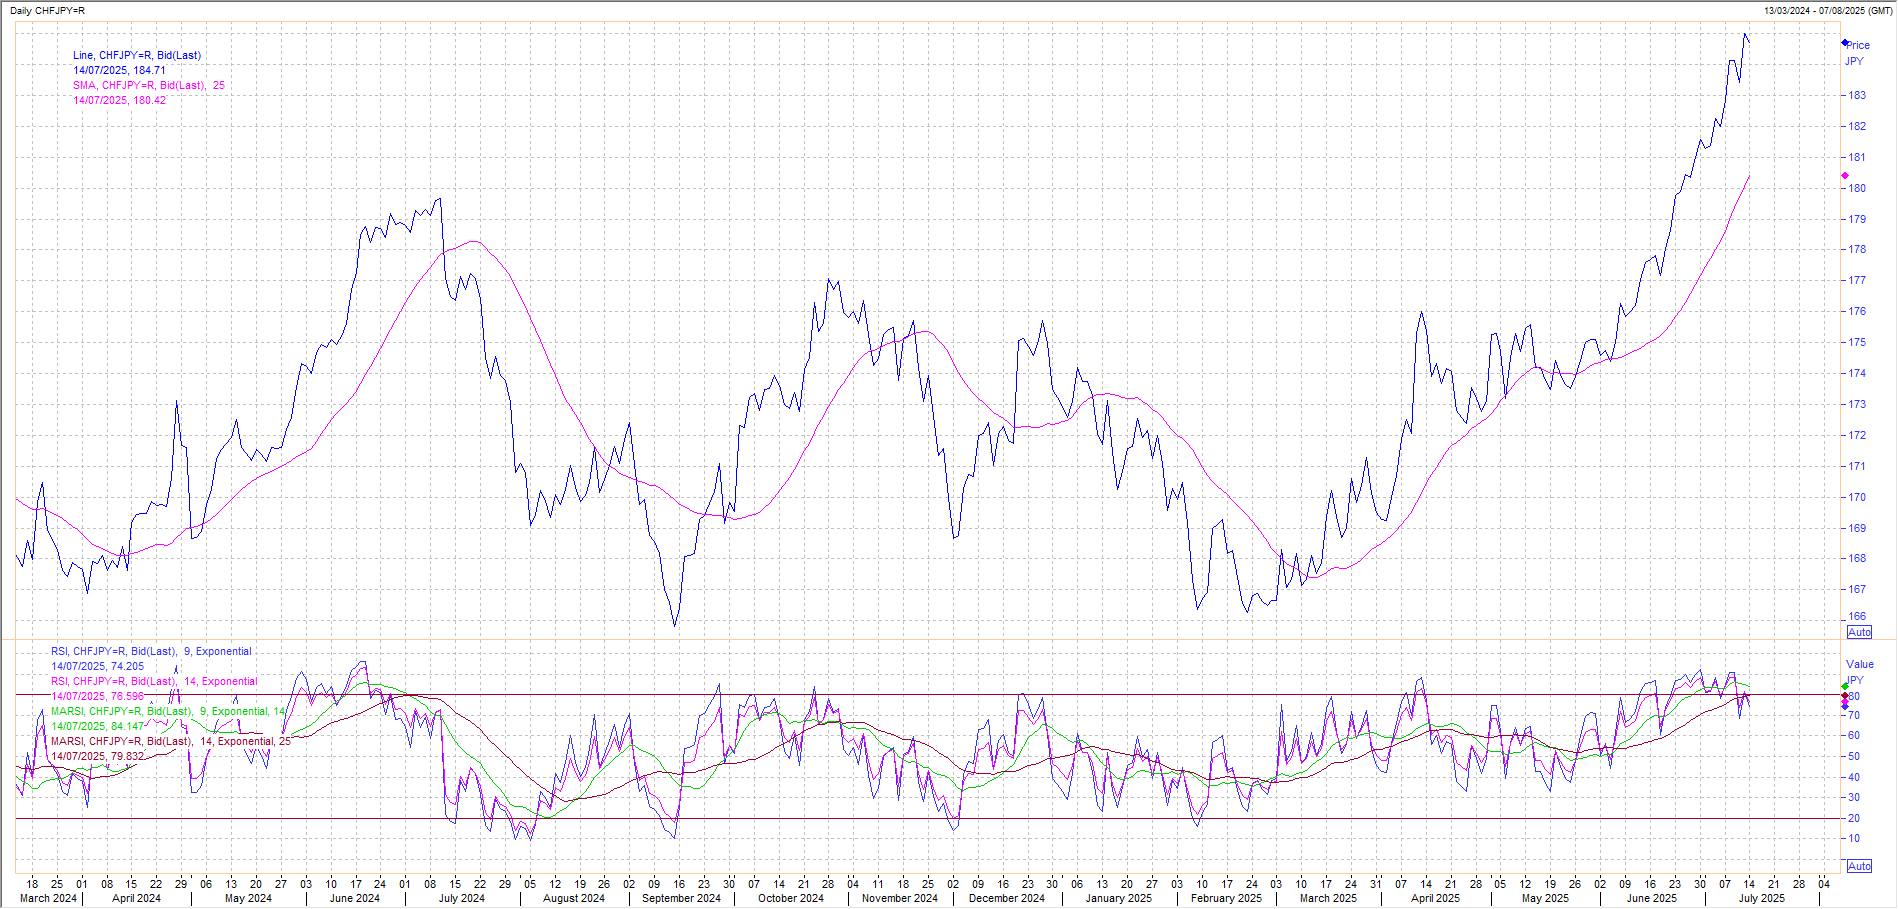Select the SMA 25 legend label
The height and width of the screenshot is (909, 1898).
pyautogui.click(x=148, y=86)
